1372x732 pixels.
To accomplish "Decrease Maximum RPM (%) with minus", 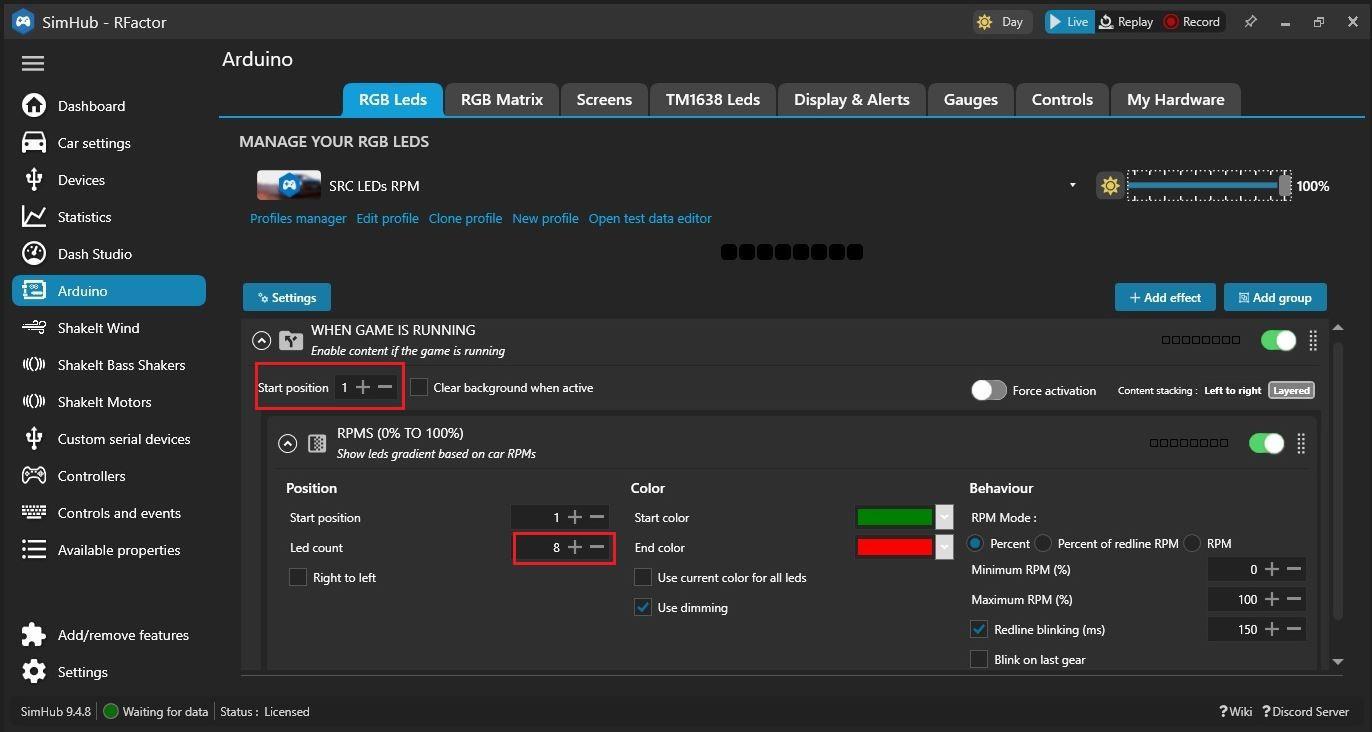I will click(x=1294, y=600).
